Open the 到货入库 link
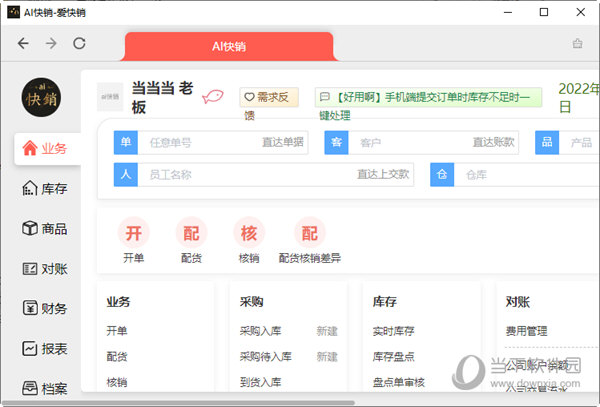600x407 pixels. click(x=261, y=382)
